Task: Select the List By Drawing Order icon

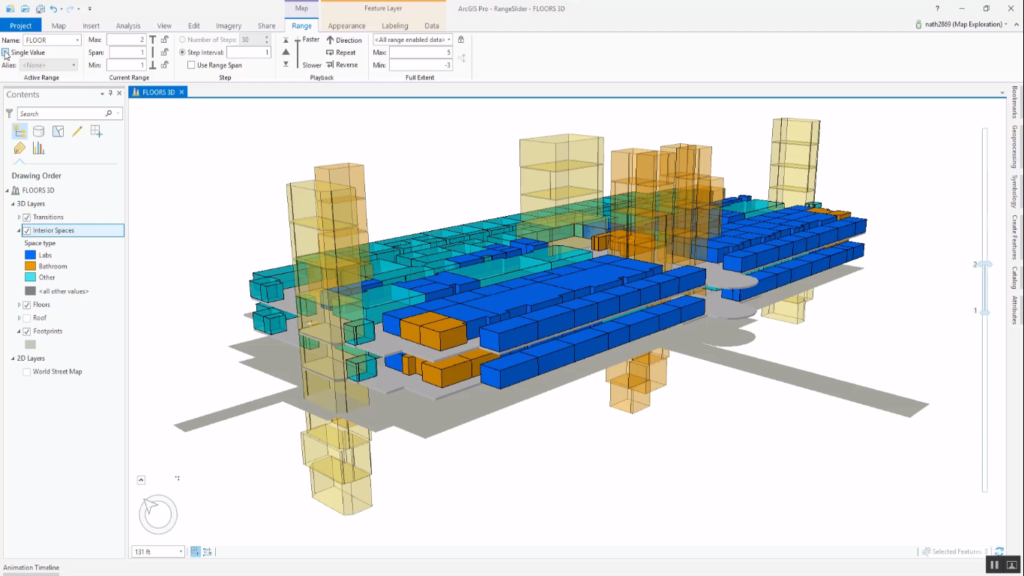Action: pos(19,131)
